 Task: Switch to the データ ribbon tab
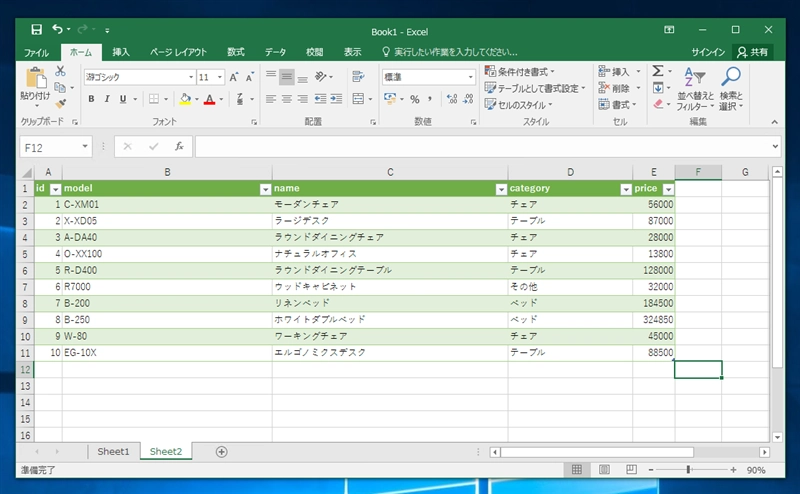[x=275, y=52]
